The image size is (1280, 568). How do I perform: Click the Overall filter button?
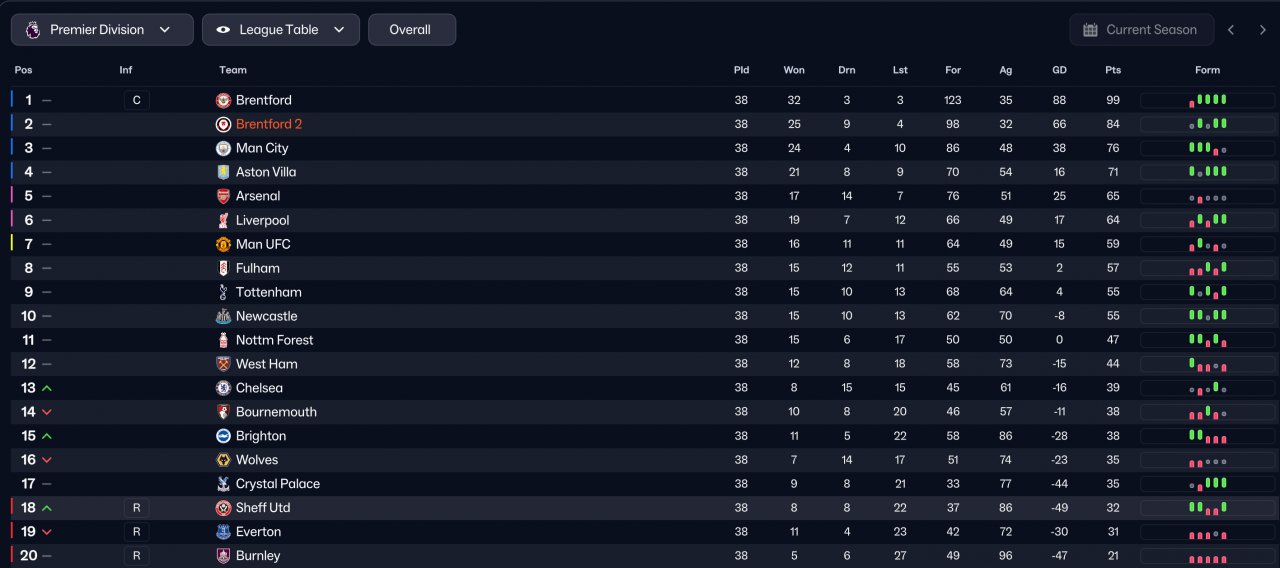[x=411, y=30]
